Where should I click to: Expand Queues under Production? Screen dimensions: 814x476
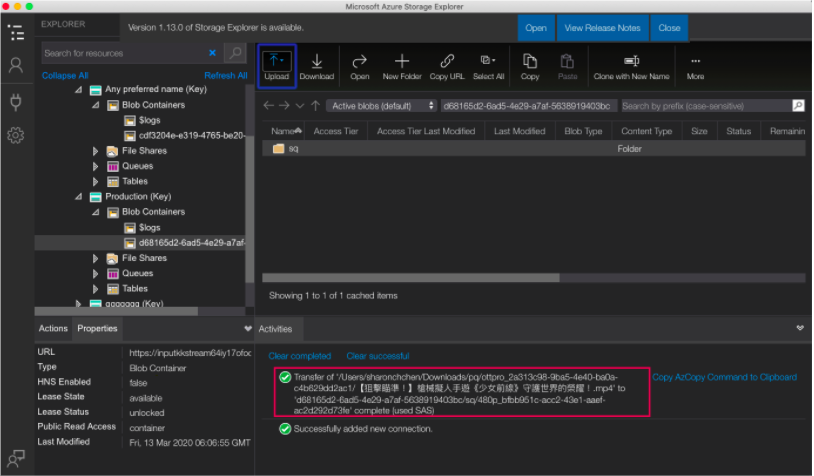coord(96,274)
